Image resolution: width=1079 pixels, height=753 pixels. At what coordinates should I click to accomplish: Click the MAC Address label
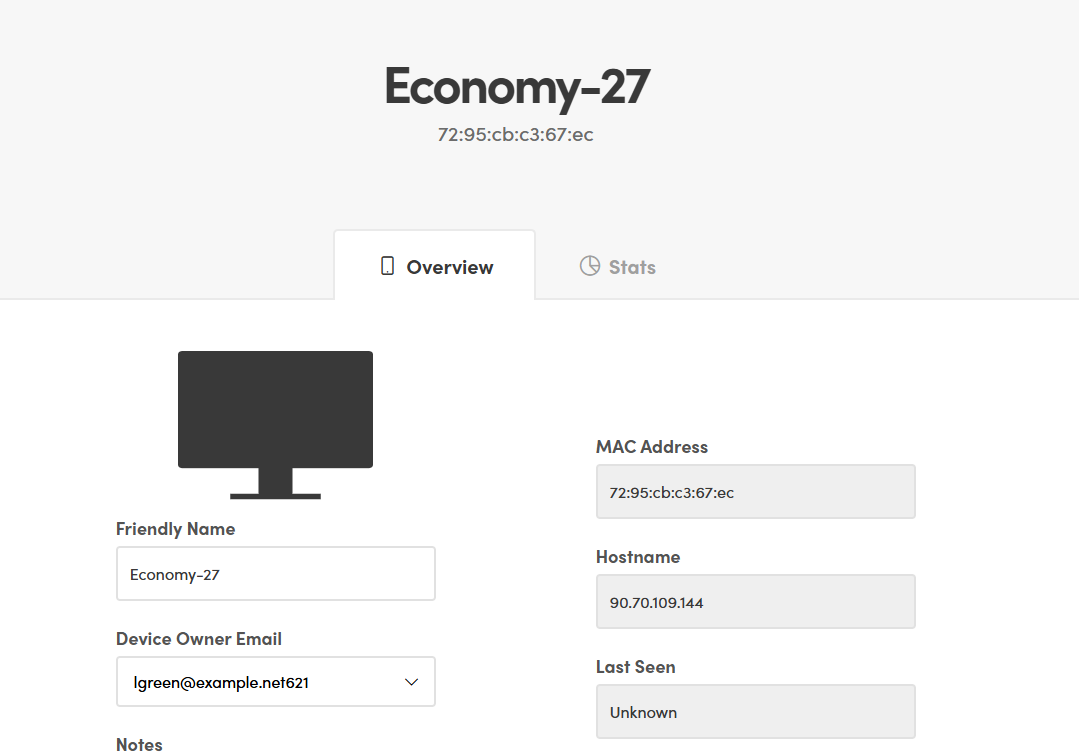(652, 447)
